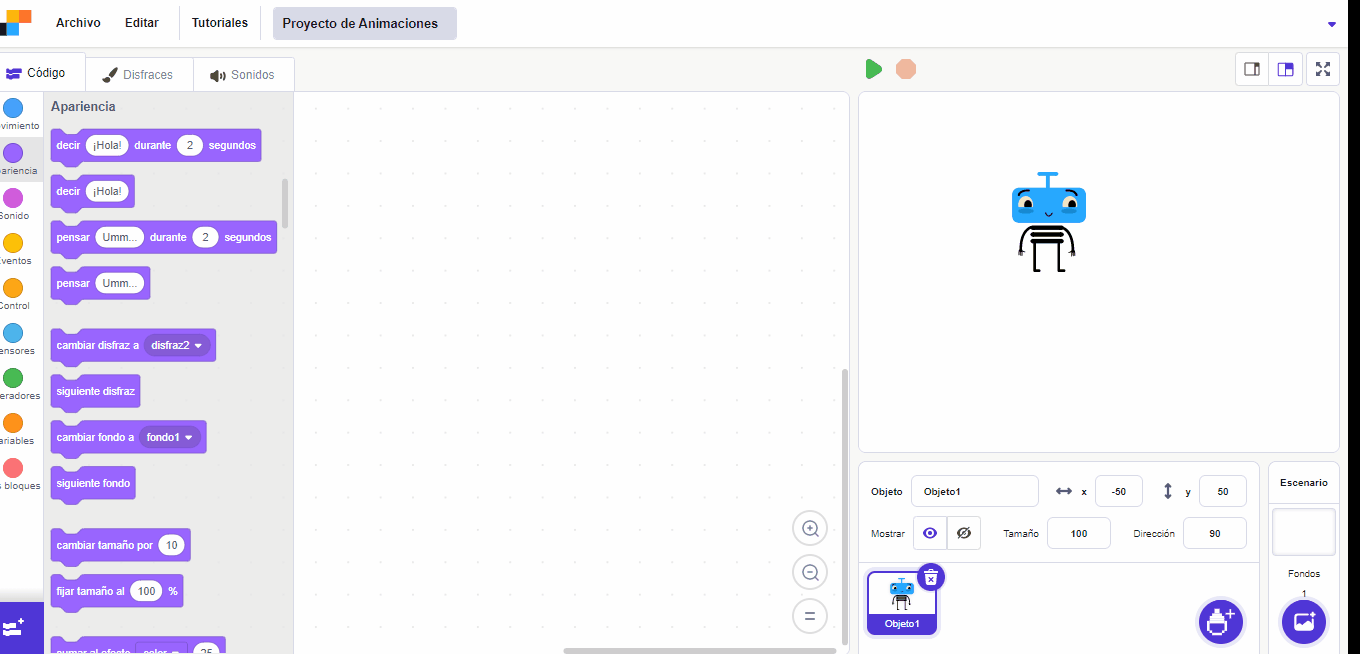This screenshot has height=654, width=1360.
Task: Click the block palette vertical scrollbar
Action: pyautogui.click(x=285, y=203)
